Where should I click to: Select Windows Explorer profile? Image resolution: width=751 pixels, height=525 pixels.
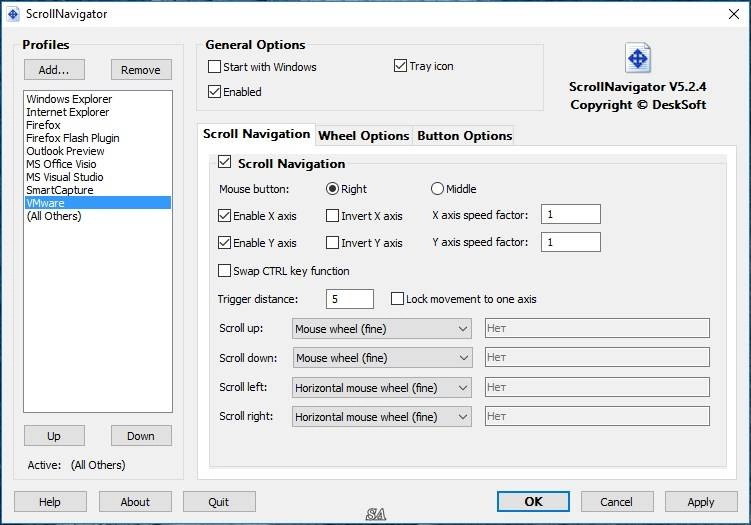coord(98,99)
